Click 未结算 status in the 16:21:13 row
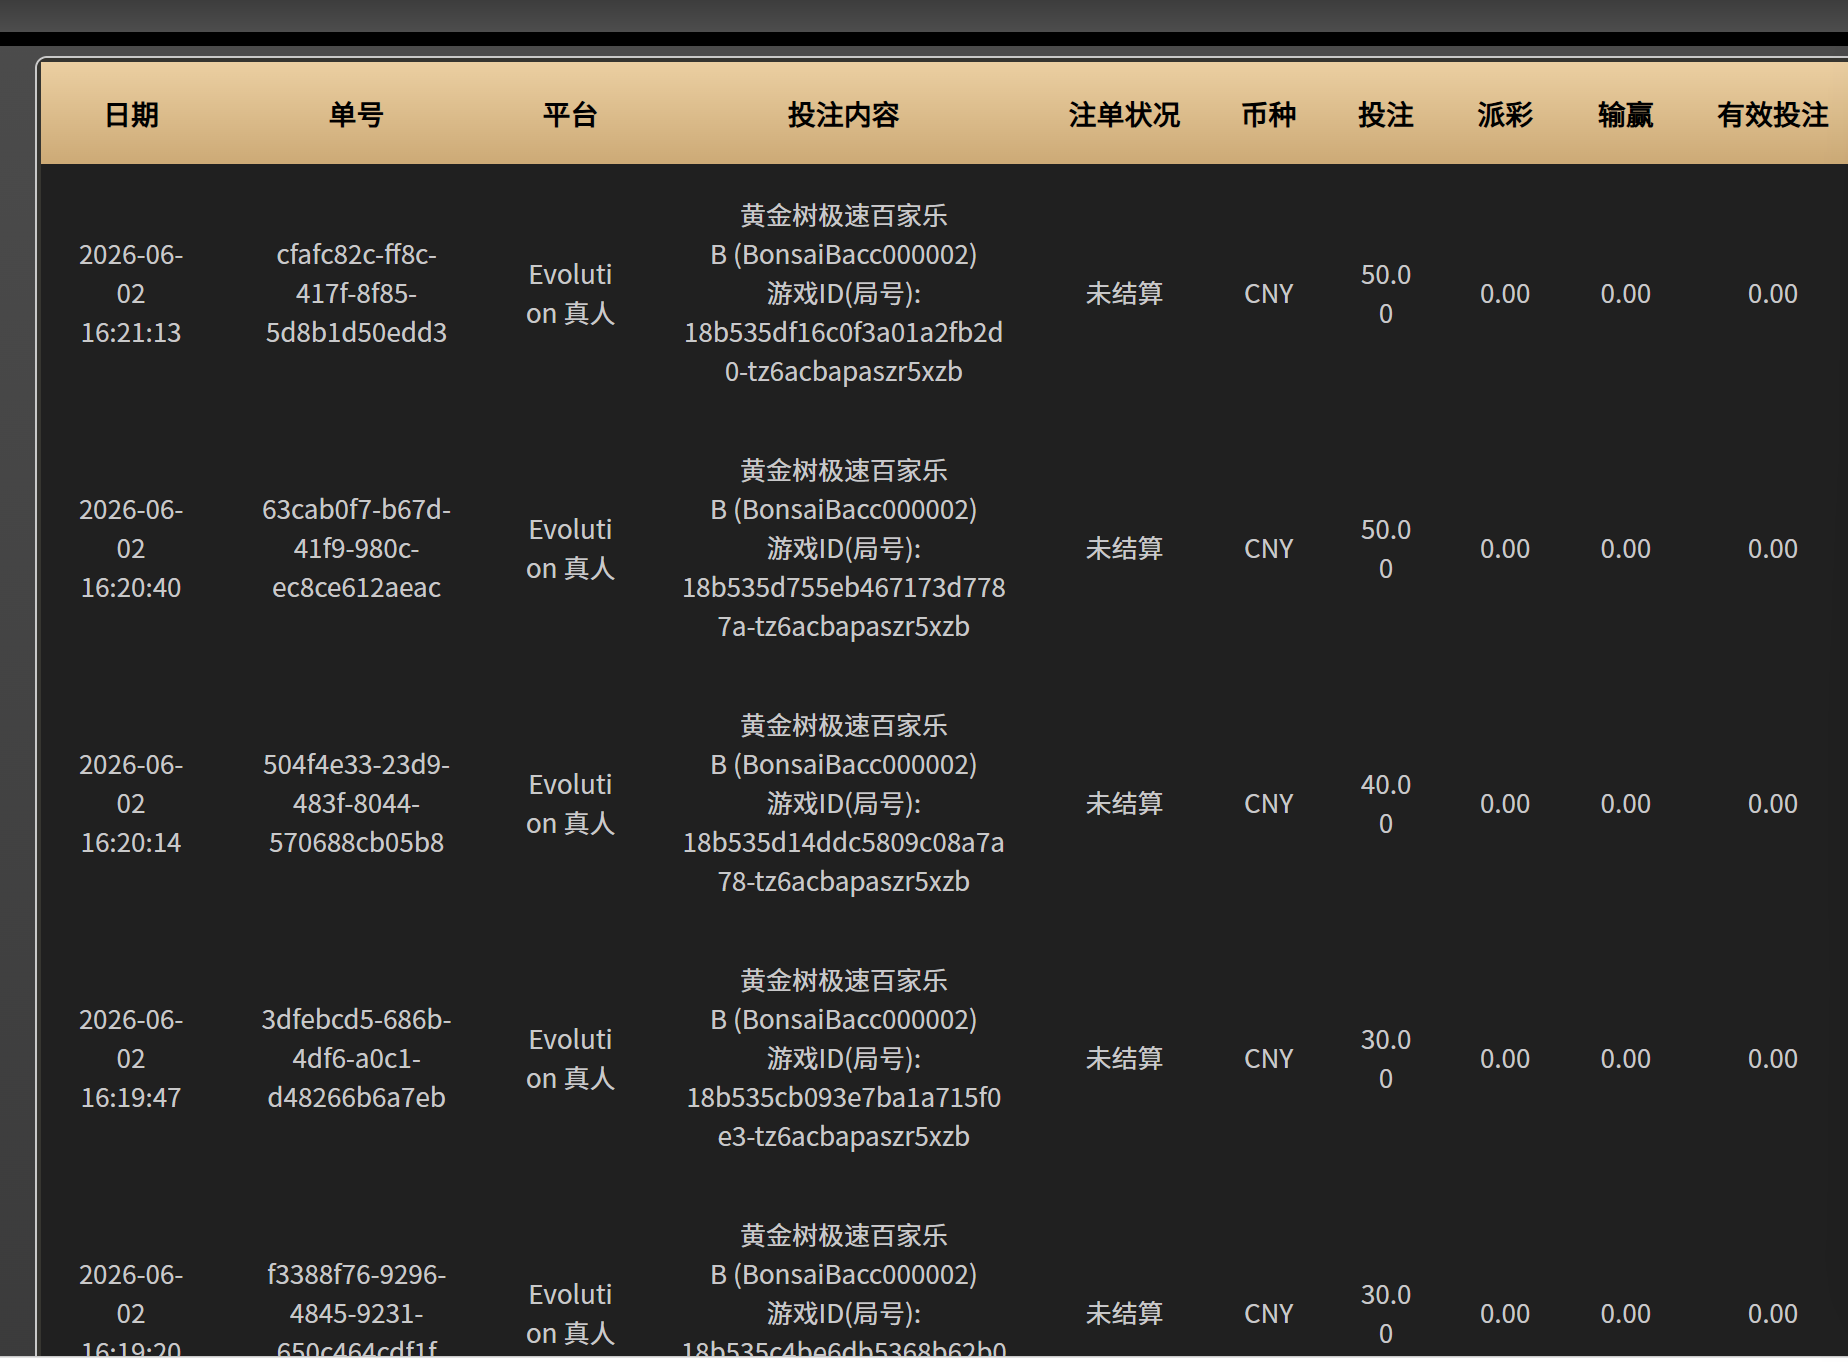Image resolution: width=1848 pixels, height=1362 pixels. pos(1124,293)
